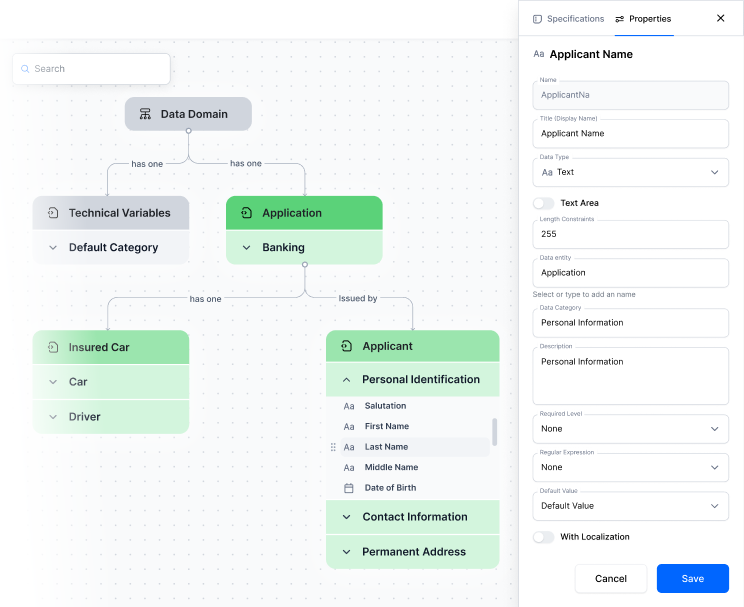Screen dimensions: 744x607
Task: Open the Required Level dropdown
Action: tap(630, 429)
